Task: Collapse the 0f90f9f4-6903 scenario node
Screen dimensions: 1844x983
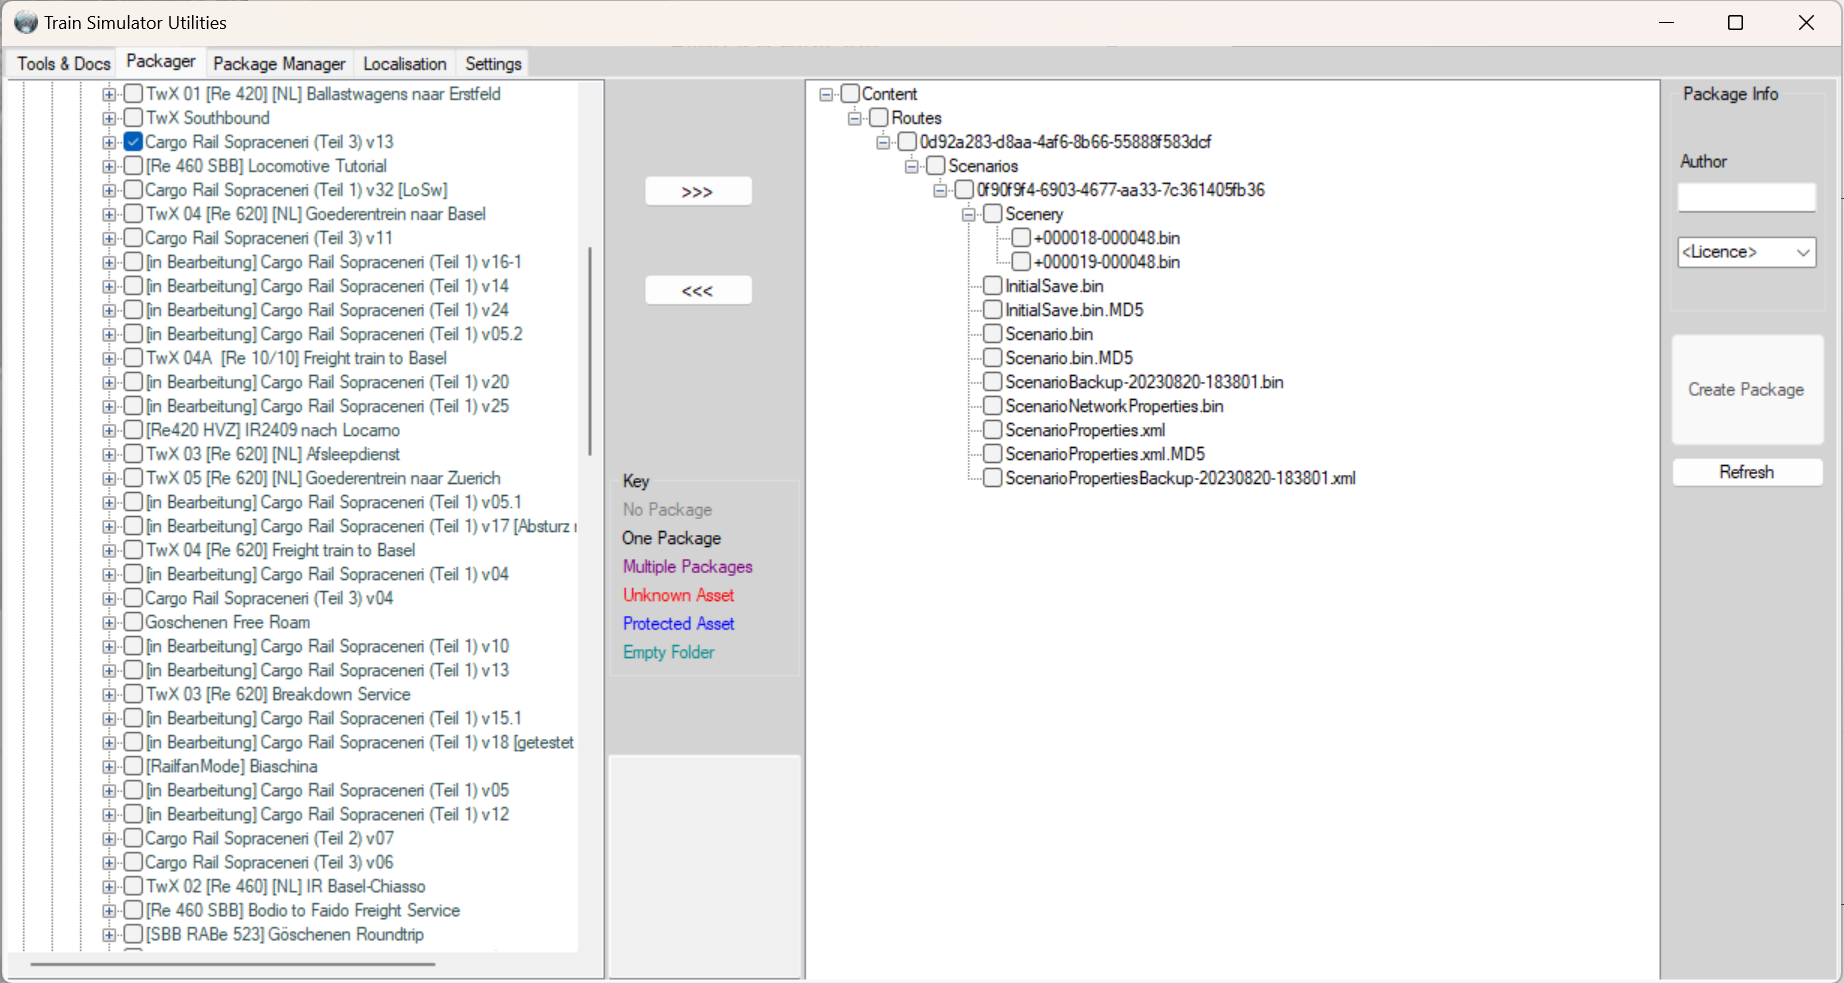Action: [940, 191]
